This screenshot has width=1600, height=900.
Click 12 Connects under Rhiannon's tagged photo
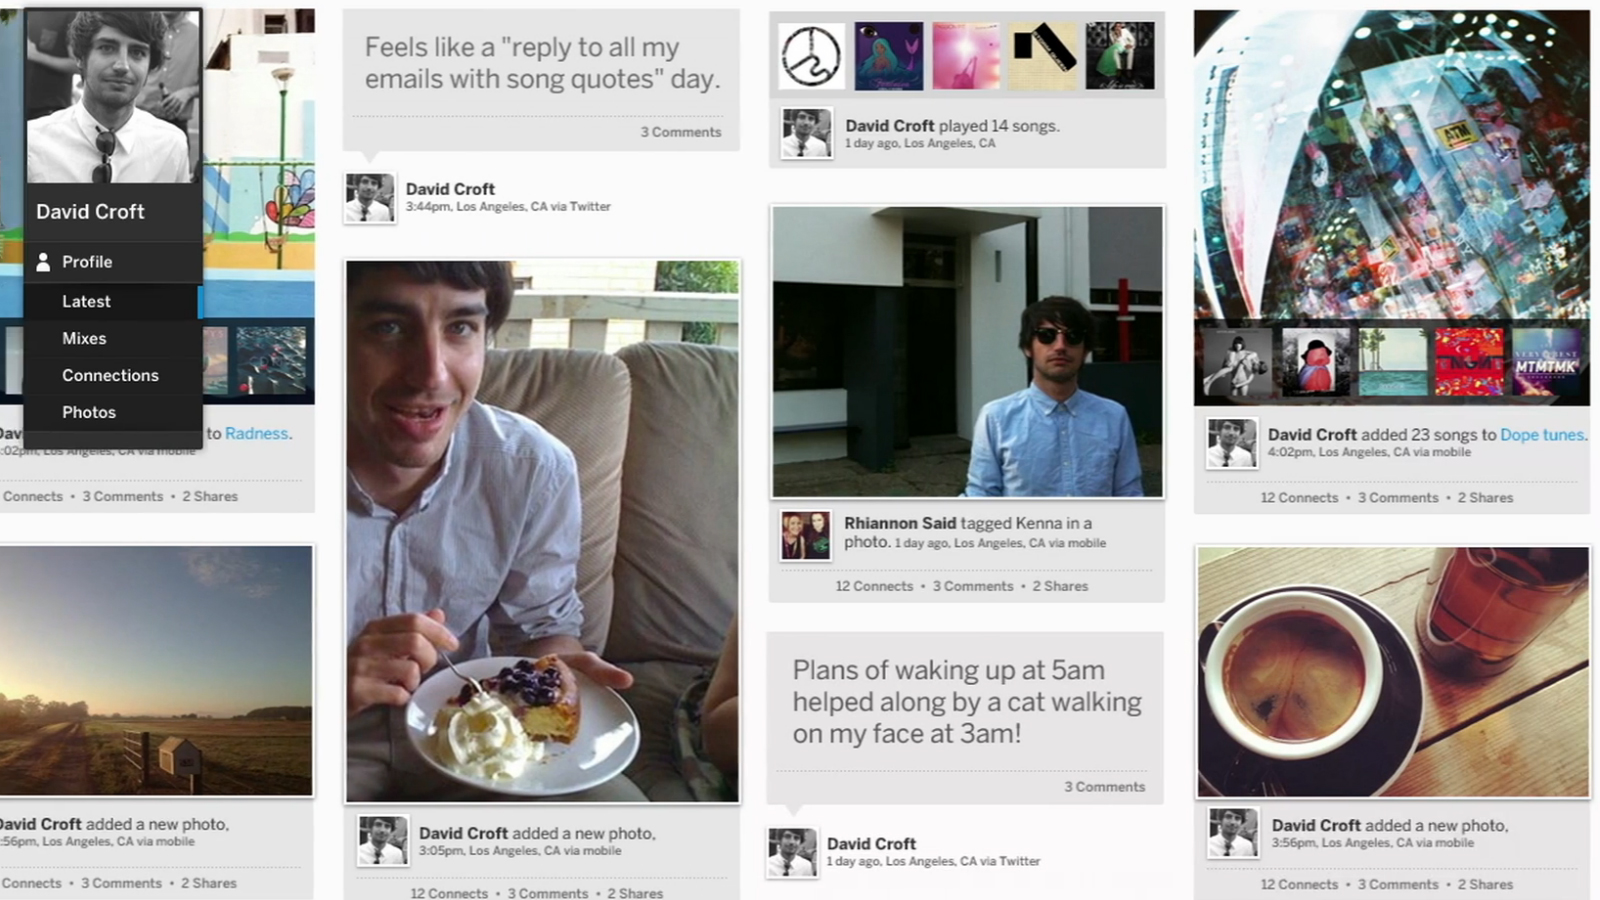[x=874, y=587]
